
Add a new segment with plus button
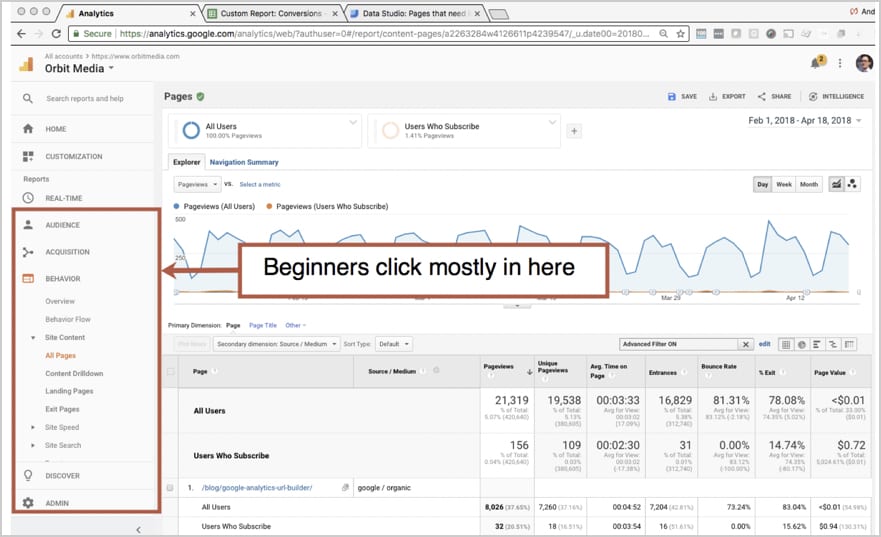click(x=574, y=131)
